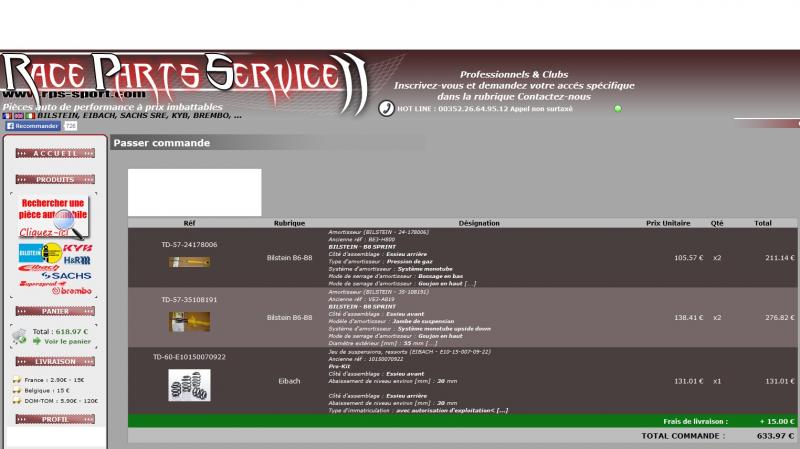Click reference TD-57-35108191
Viewport: 800px width, 449px height.
[189, 300]
